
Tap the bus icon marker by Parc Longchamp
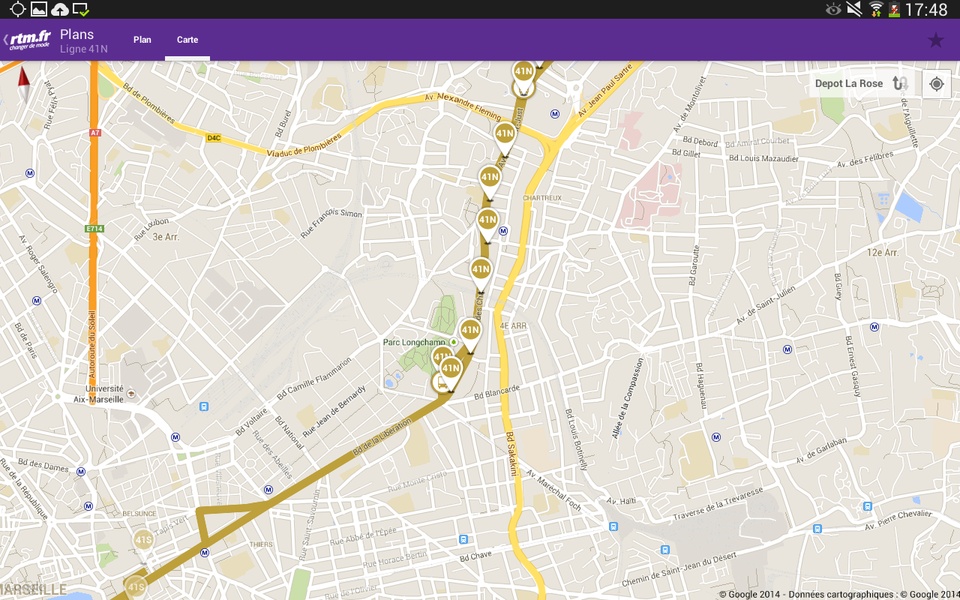(440, 384)
